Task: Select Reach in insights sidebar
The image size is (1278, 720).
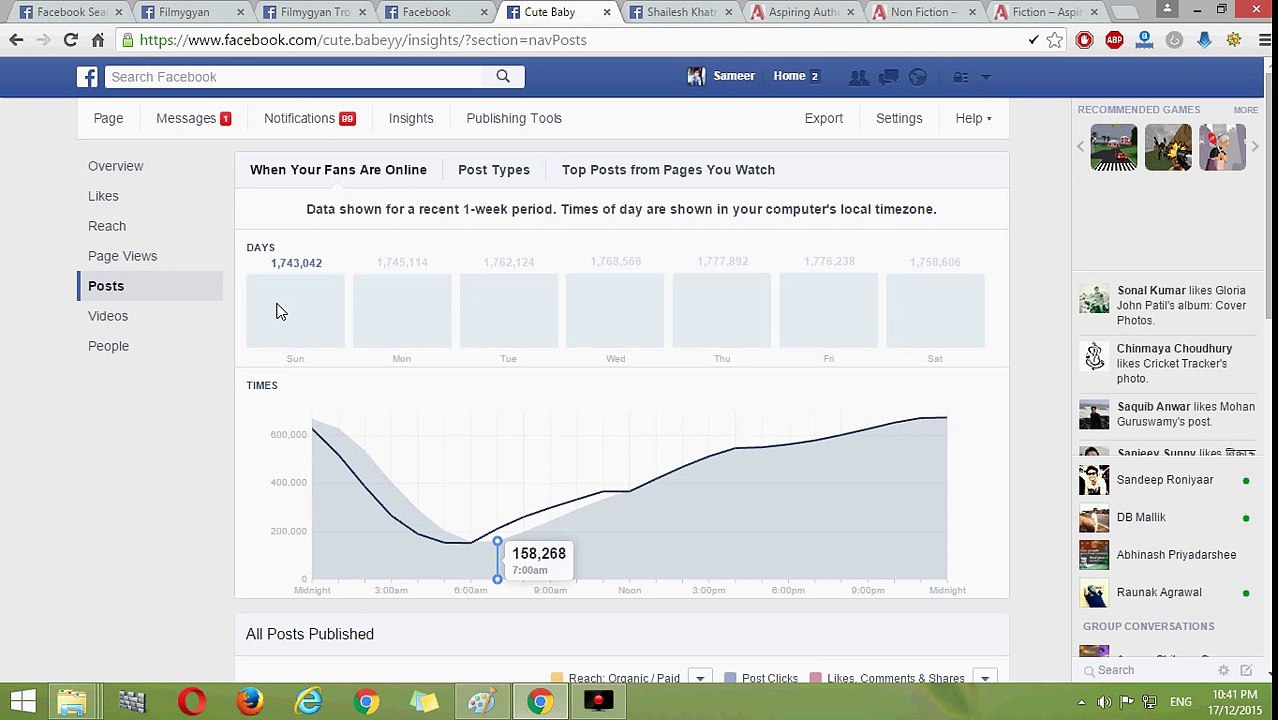Action: click(x=107, y=226)
